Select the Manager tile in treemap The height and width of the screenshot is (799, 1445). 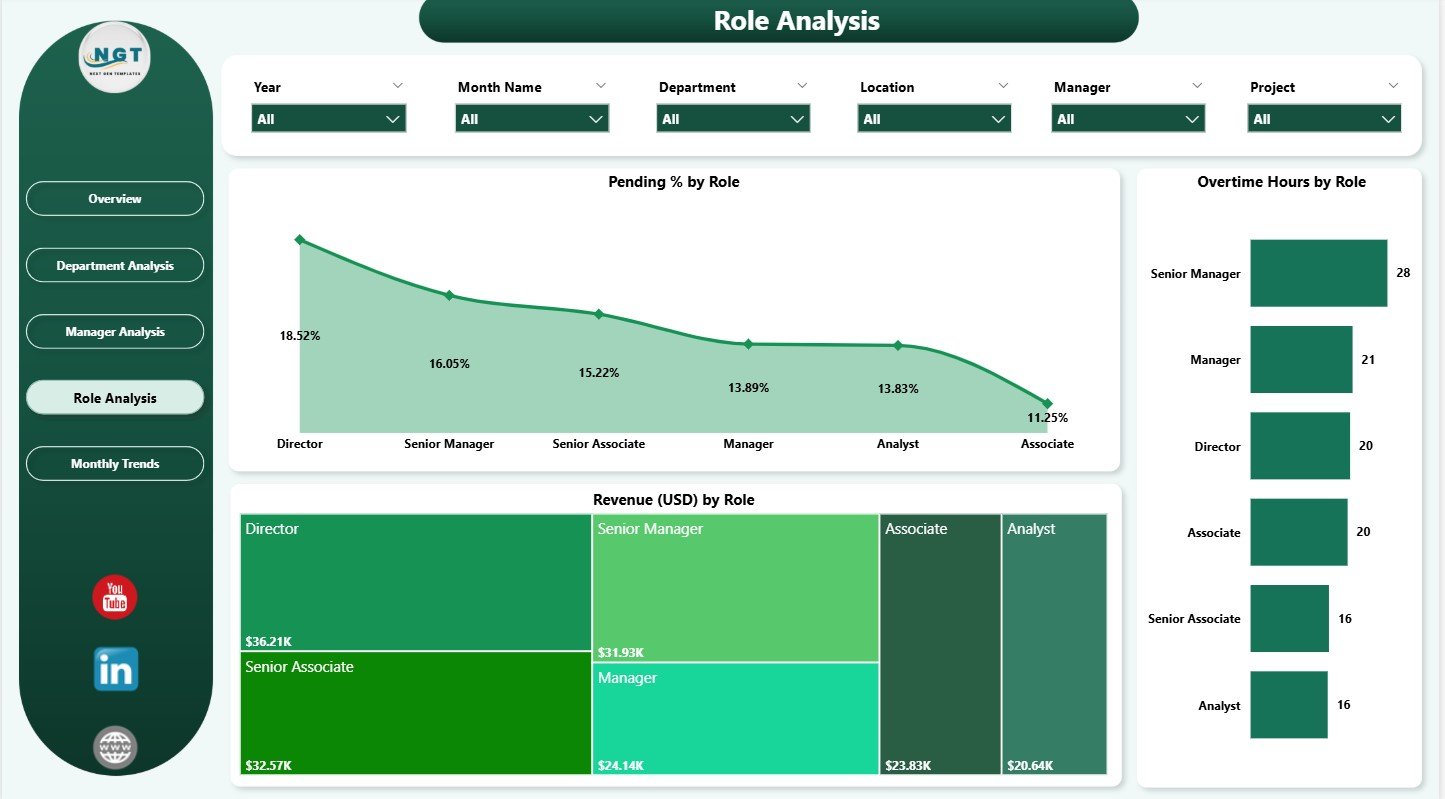point(735,718)
